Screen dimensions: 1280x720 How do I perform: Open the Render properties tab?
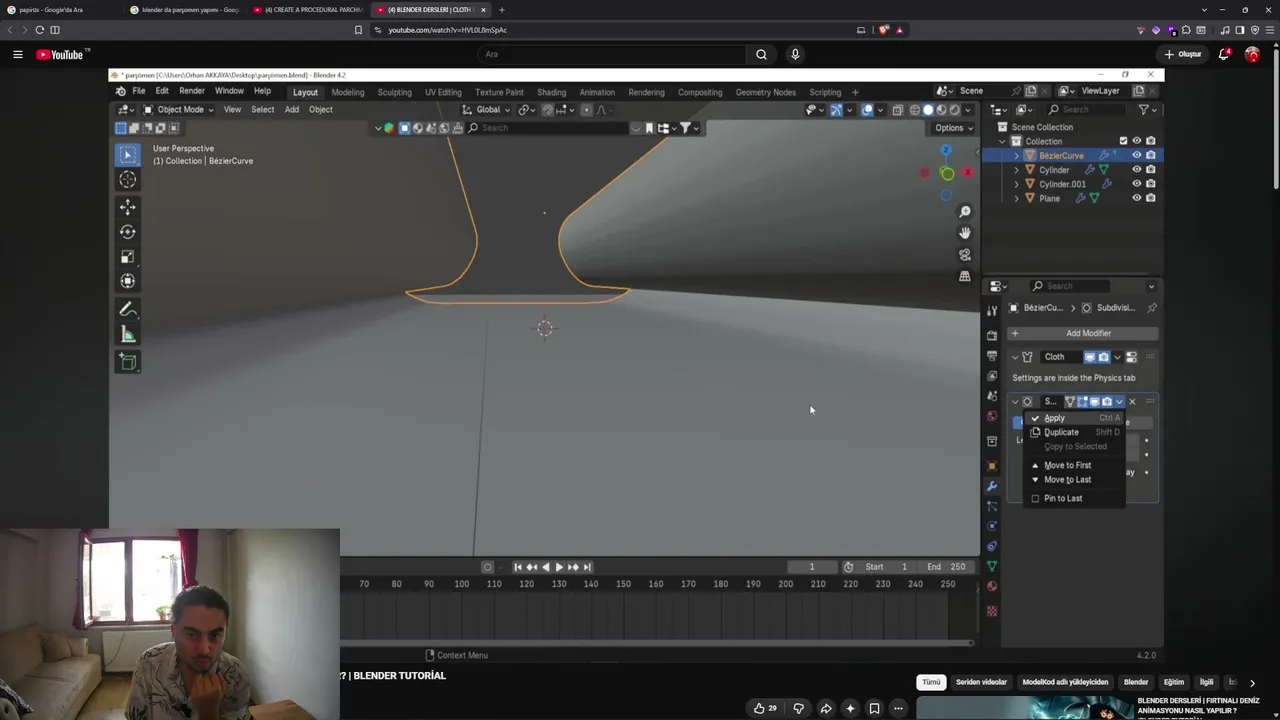tap(992, 336)
